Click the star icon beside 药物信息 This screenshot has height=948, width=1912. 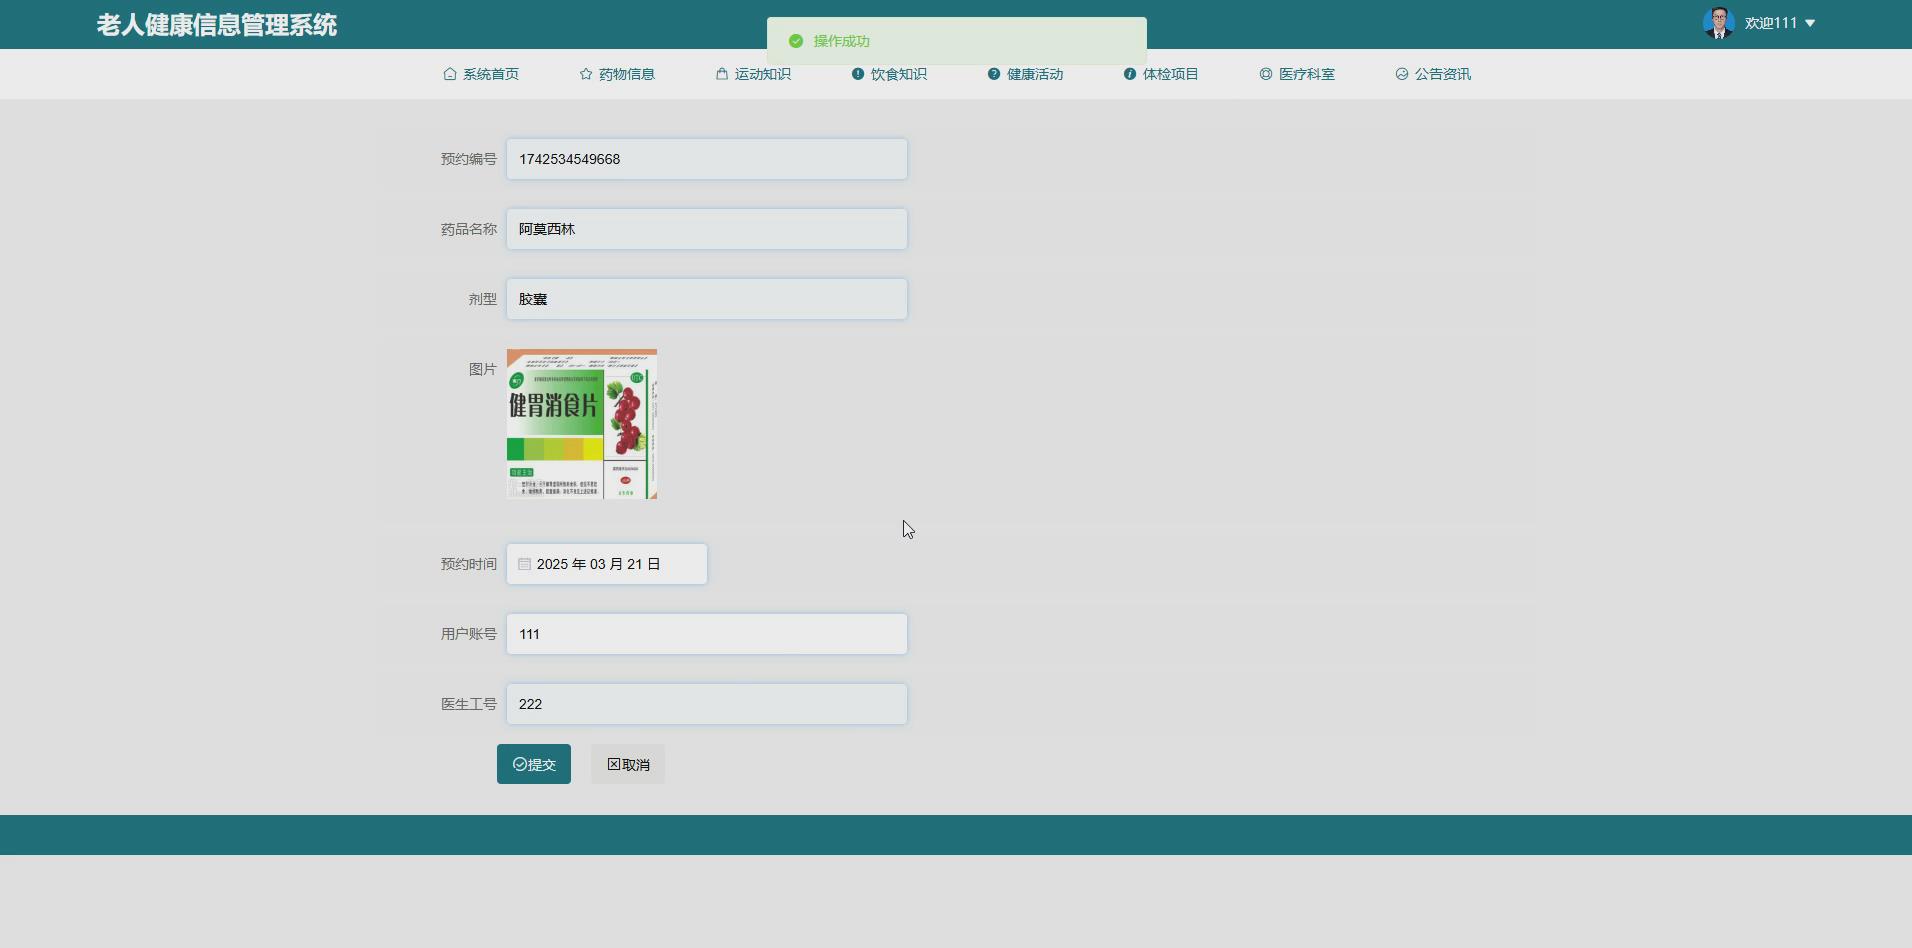(586, 74)
